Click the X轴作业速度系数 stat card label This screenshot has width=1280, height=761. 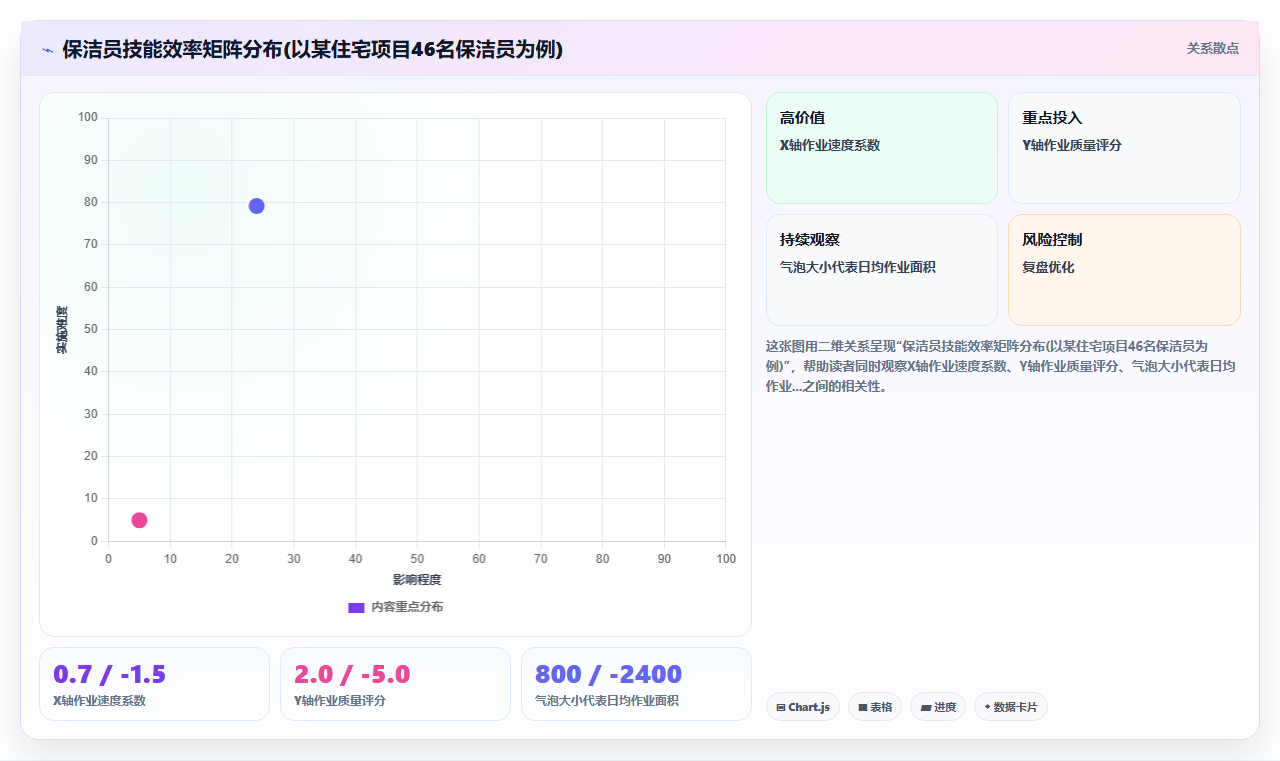point(99,701)
